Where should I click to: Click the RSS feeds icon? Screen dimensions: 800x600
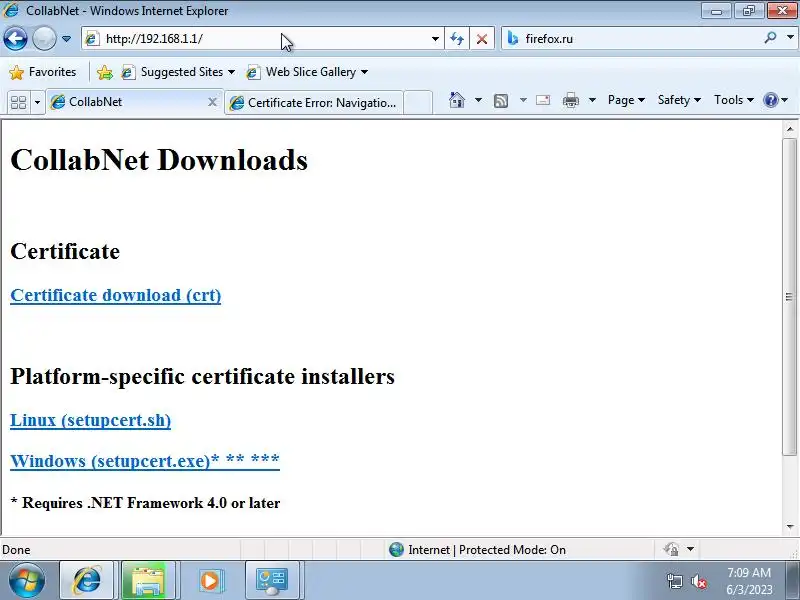501,101
